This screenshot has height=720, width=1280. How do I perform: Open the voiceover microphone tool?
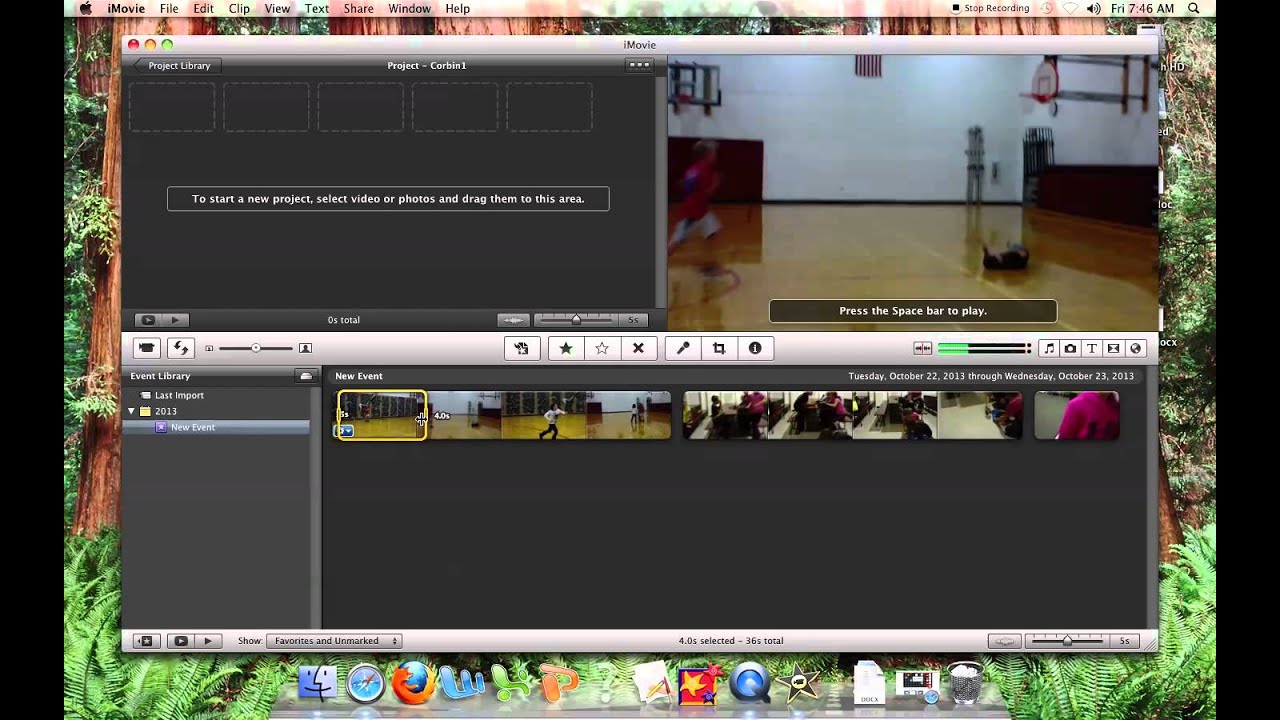(x=683, y=348)
